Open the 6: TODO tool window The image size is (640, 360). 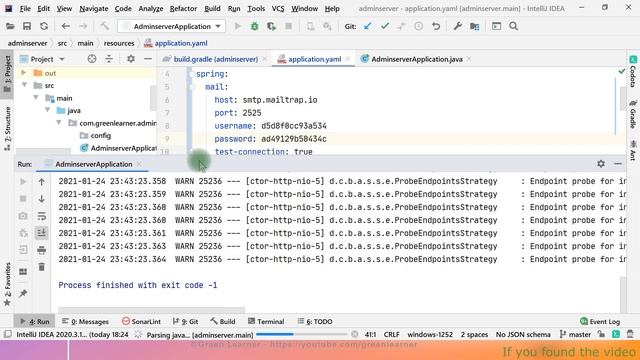click(x=315, y=322)
